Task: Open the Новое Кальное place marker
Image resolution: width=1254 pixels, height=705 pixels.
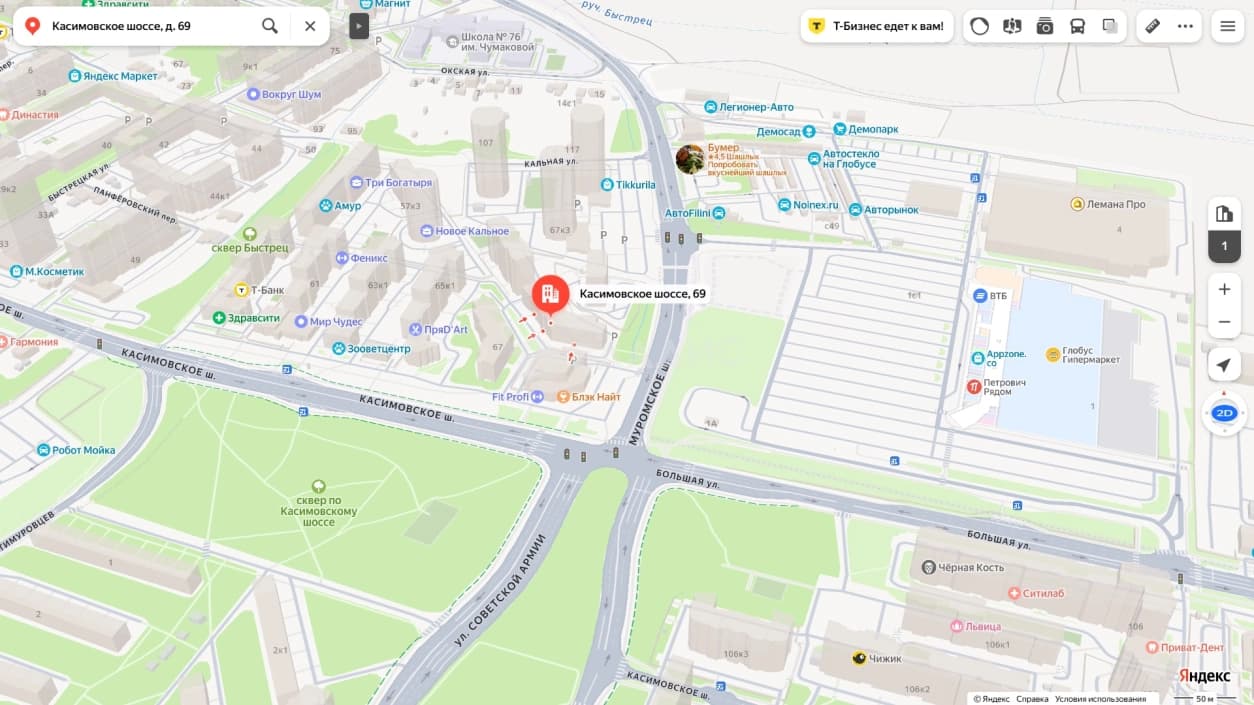Action: point(427,231)
